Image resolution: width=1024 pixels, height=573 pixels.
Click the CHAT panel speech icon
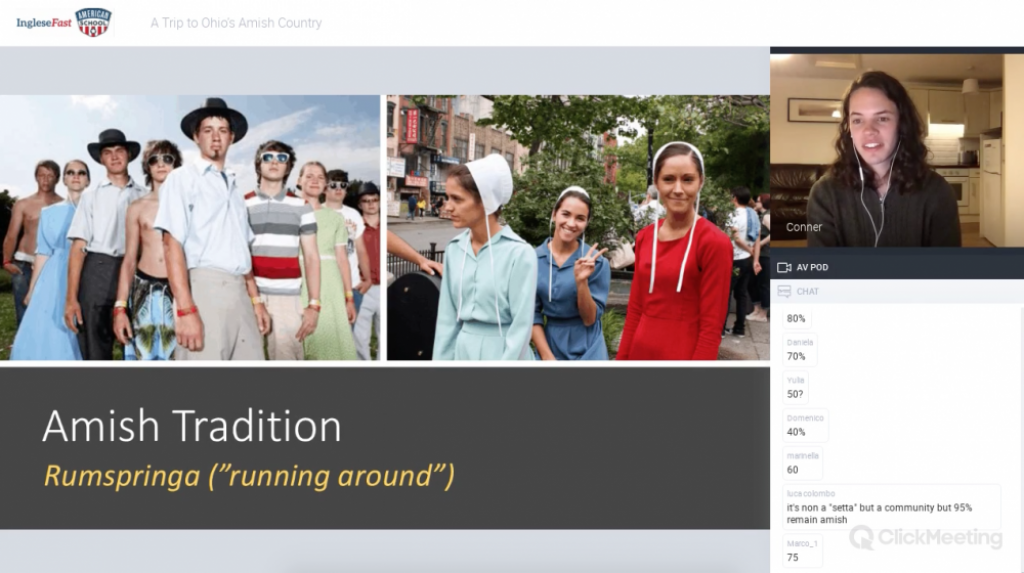784,291
